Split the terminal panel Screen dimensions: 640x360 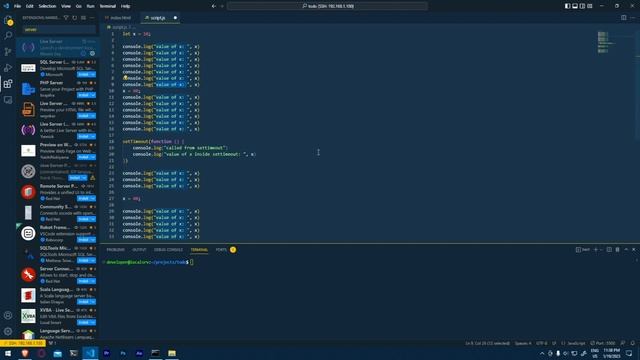click(609, 249)
